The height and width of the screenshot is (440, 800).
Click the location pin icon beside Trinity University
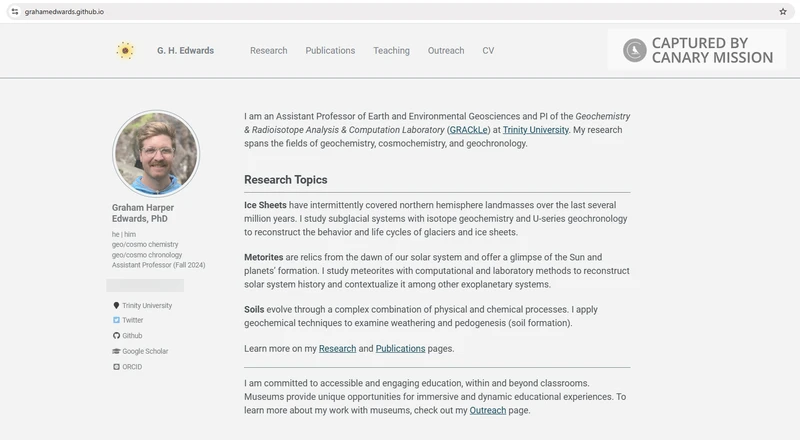[116, 305]
